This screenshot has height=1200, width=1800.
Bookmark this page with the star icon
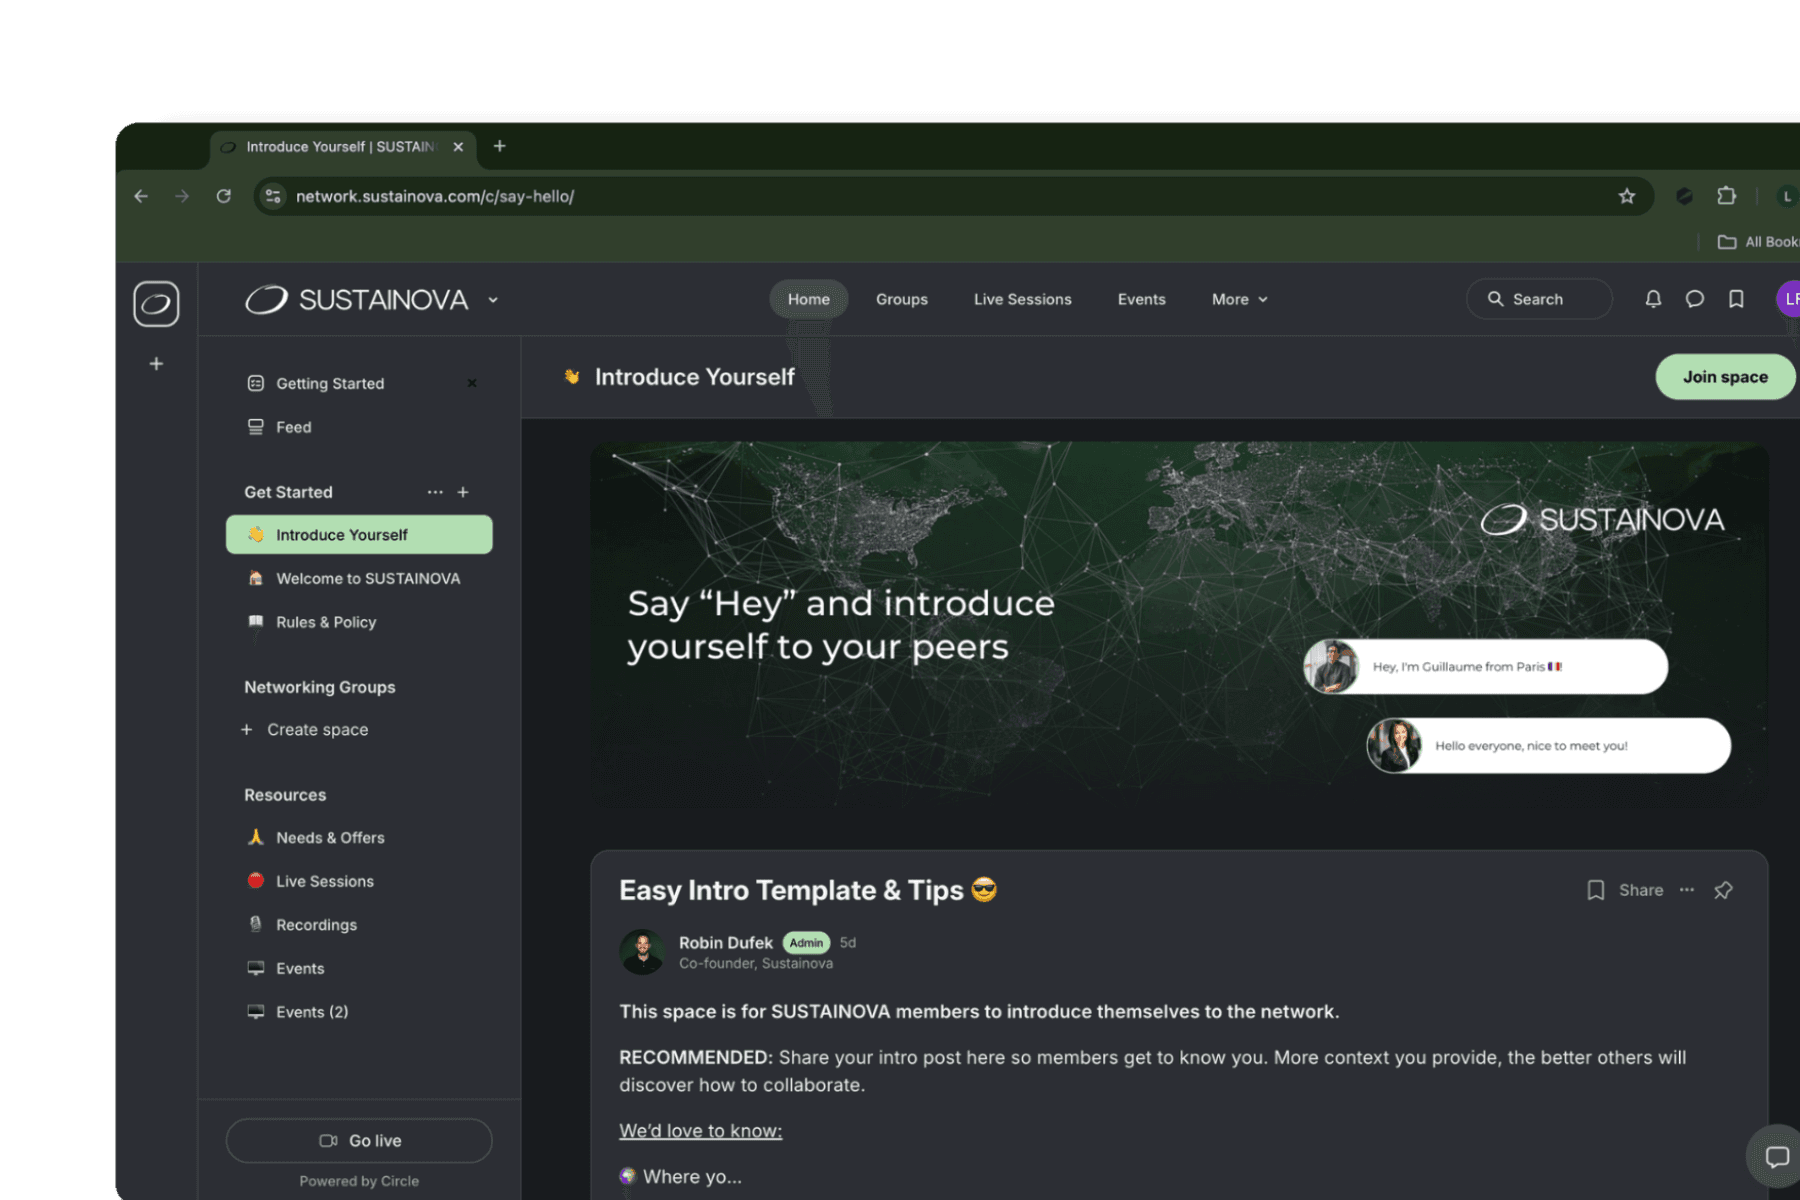click(x=1627, y=196)
